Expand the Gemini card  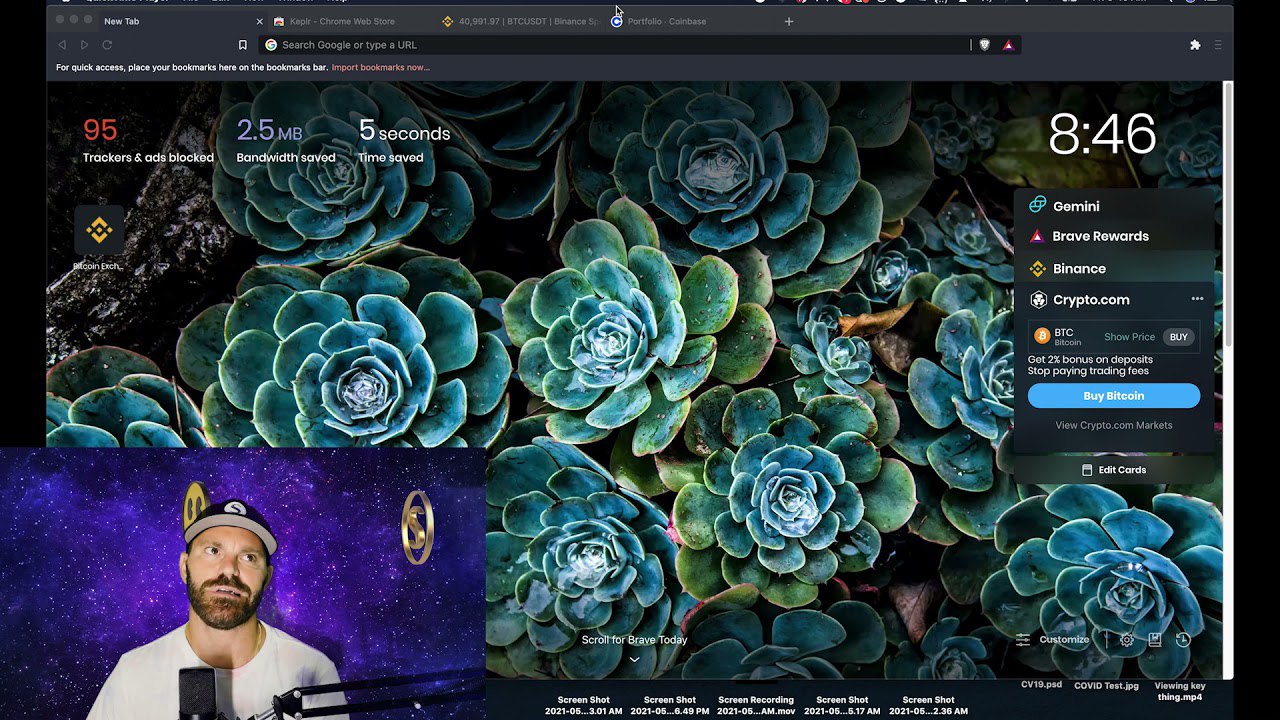(1114, 206)
